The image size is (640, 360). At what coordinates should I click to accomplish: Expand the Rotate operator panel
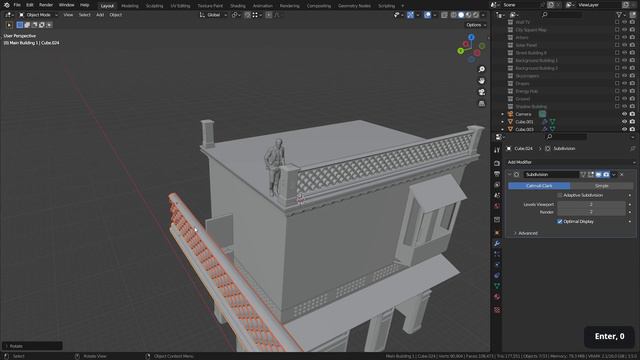[32, 346]
